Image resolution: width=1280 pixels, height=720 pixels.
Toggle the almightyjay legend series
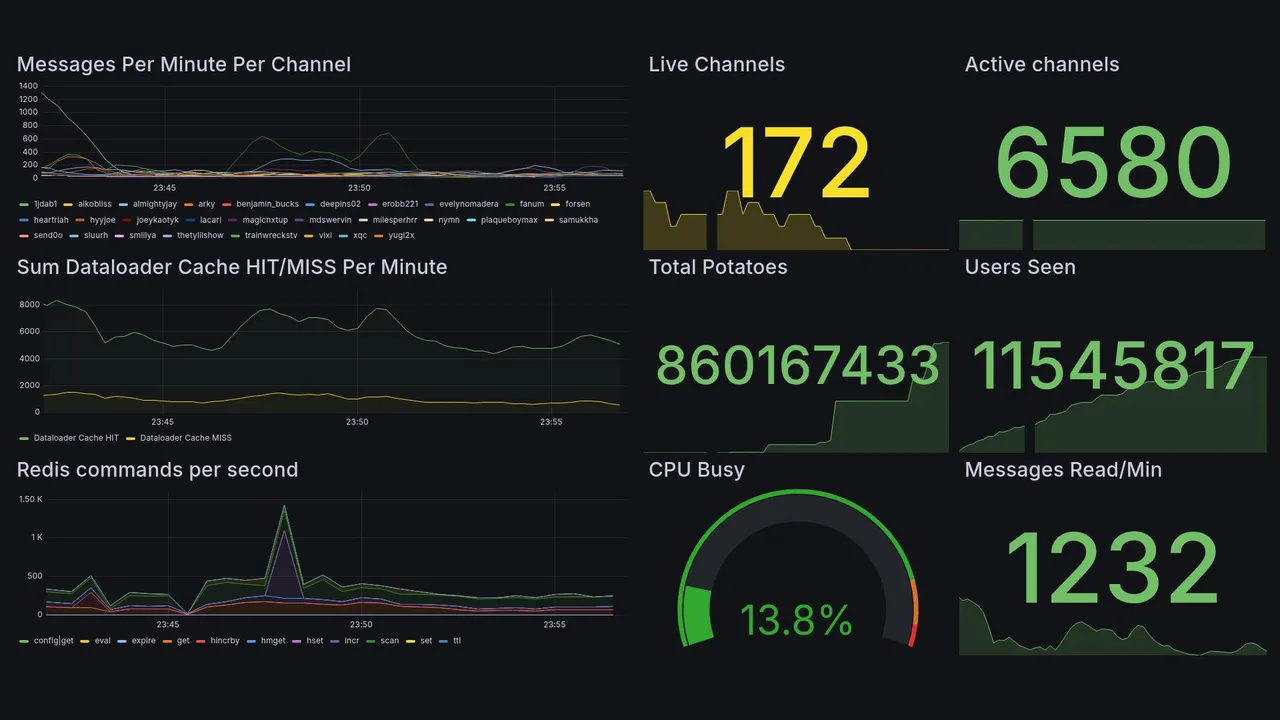point(155,204)
